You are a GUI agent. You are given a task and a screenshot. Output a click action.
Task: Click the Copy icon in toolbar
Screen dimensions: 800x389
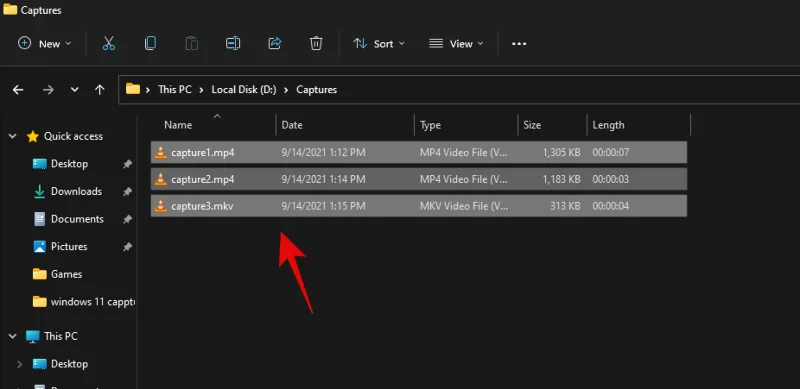(x=150, y=44)
